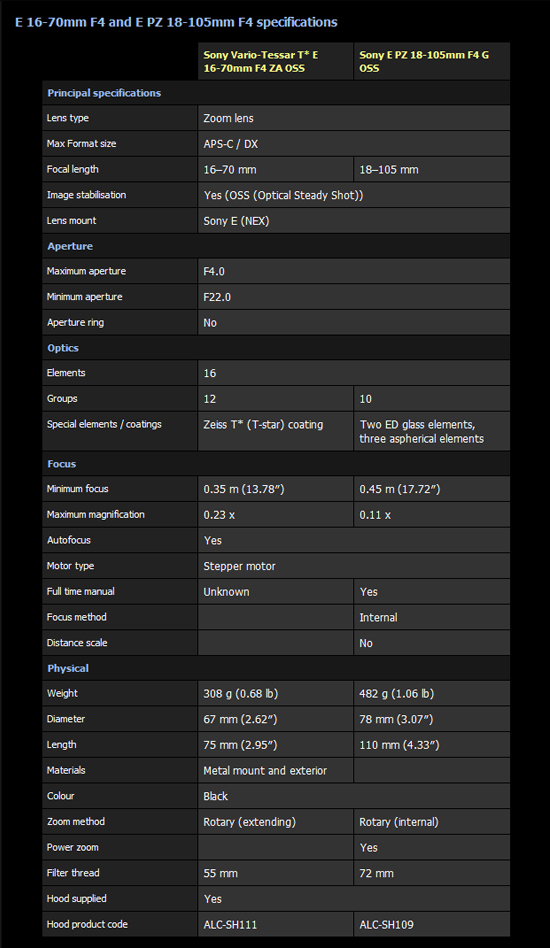Click the Sony E PZ 18-105mm column header

point(432,61)
